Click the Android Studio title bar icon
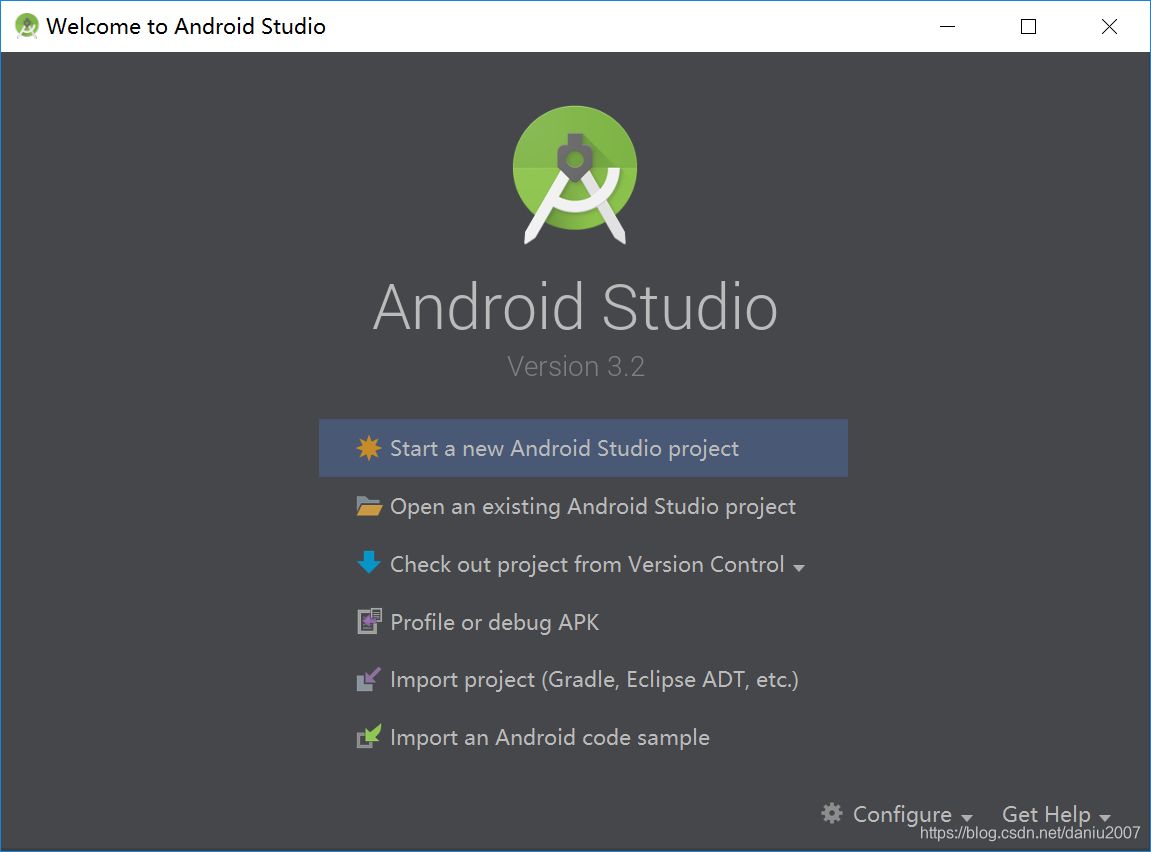Viewport: 1151px width, 852px height. pos(26,26)
